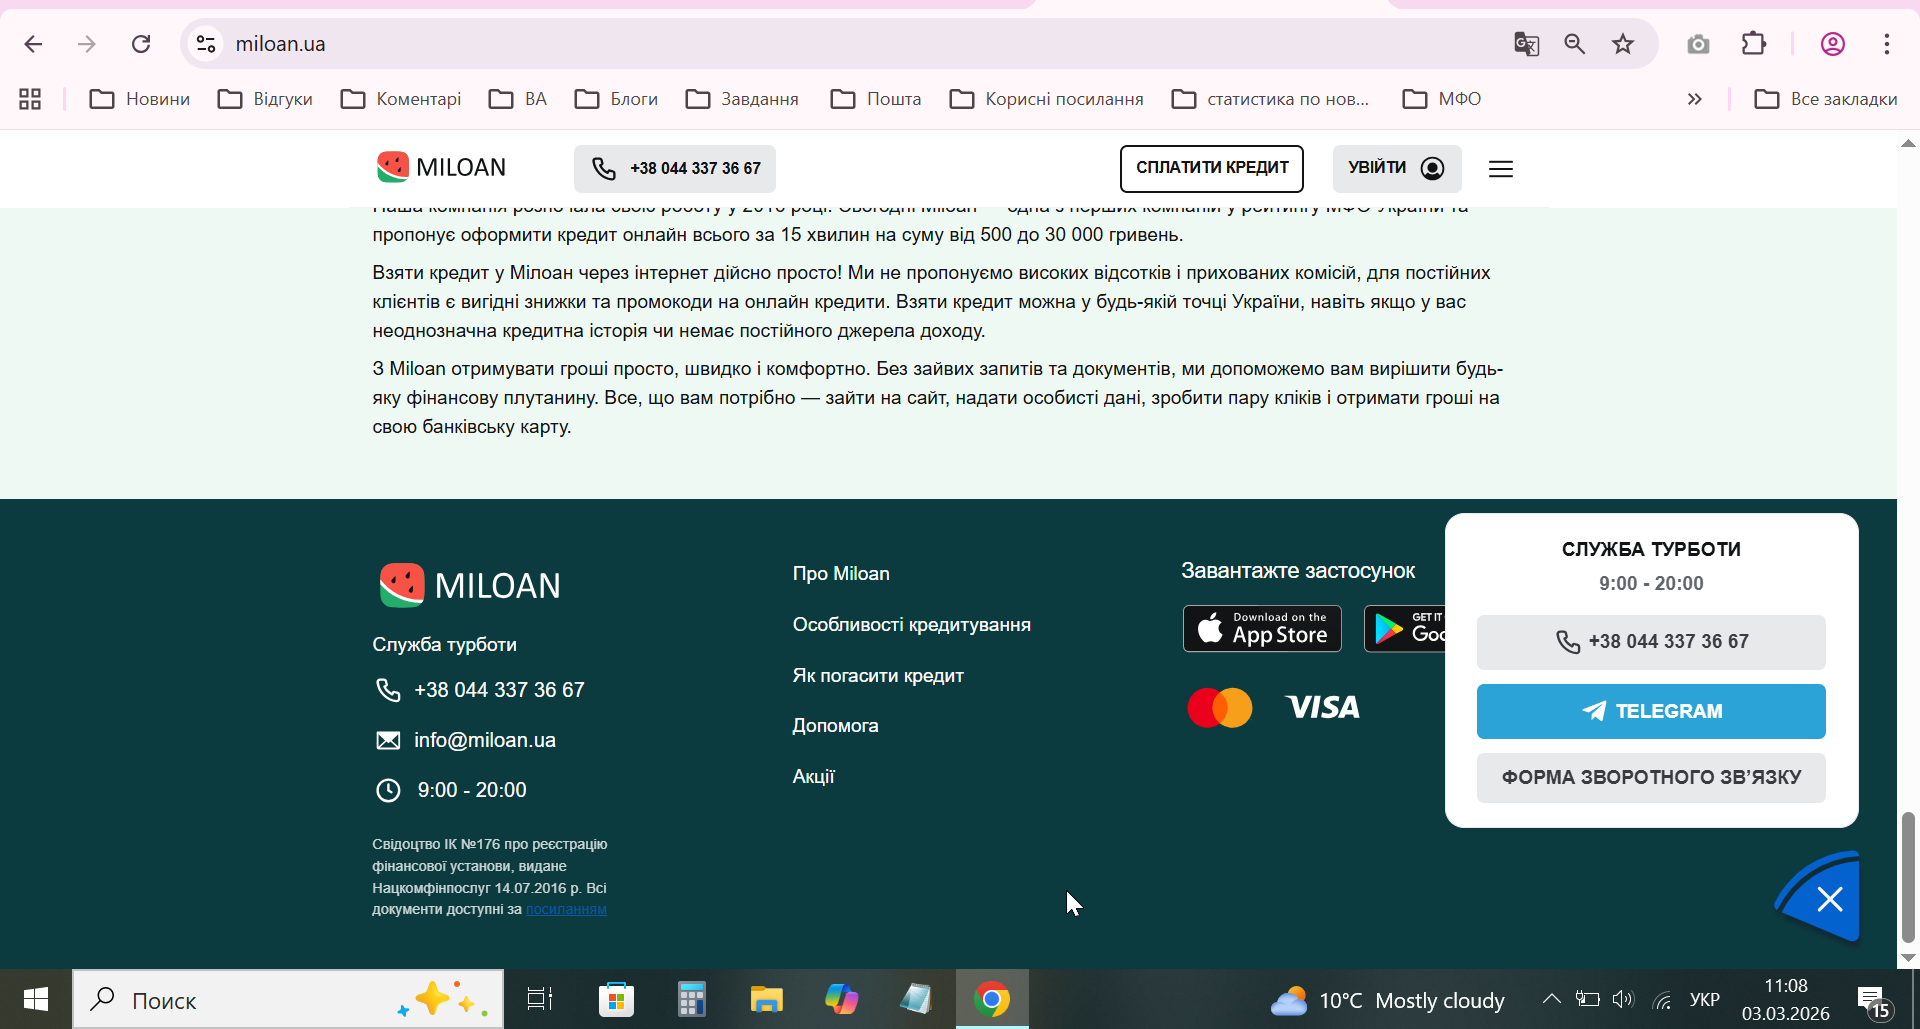Click the MILOAN logo in the header

pos(441,167)
